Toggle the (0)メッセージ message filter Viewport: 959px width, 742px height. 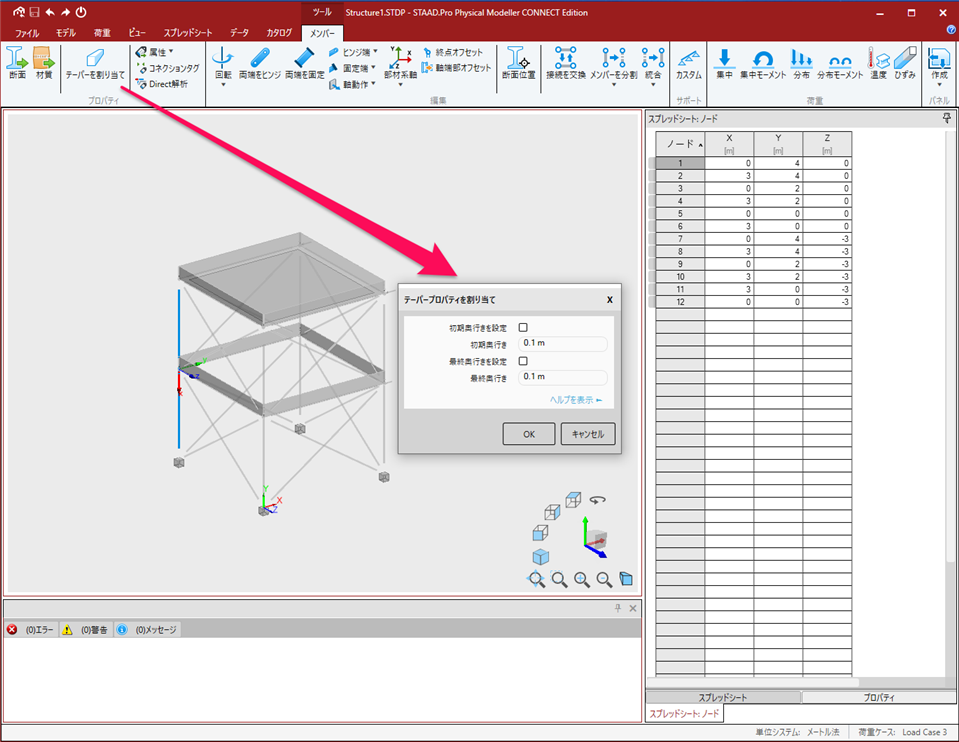(x=147, y=629)
